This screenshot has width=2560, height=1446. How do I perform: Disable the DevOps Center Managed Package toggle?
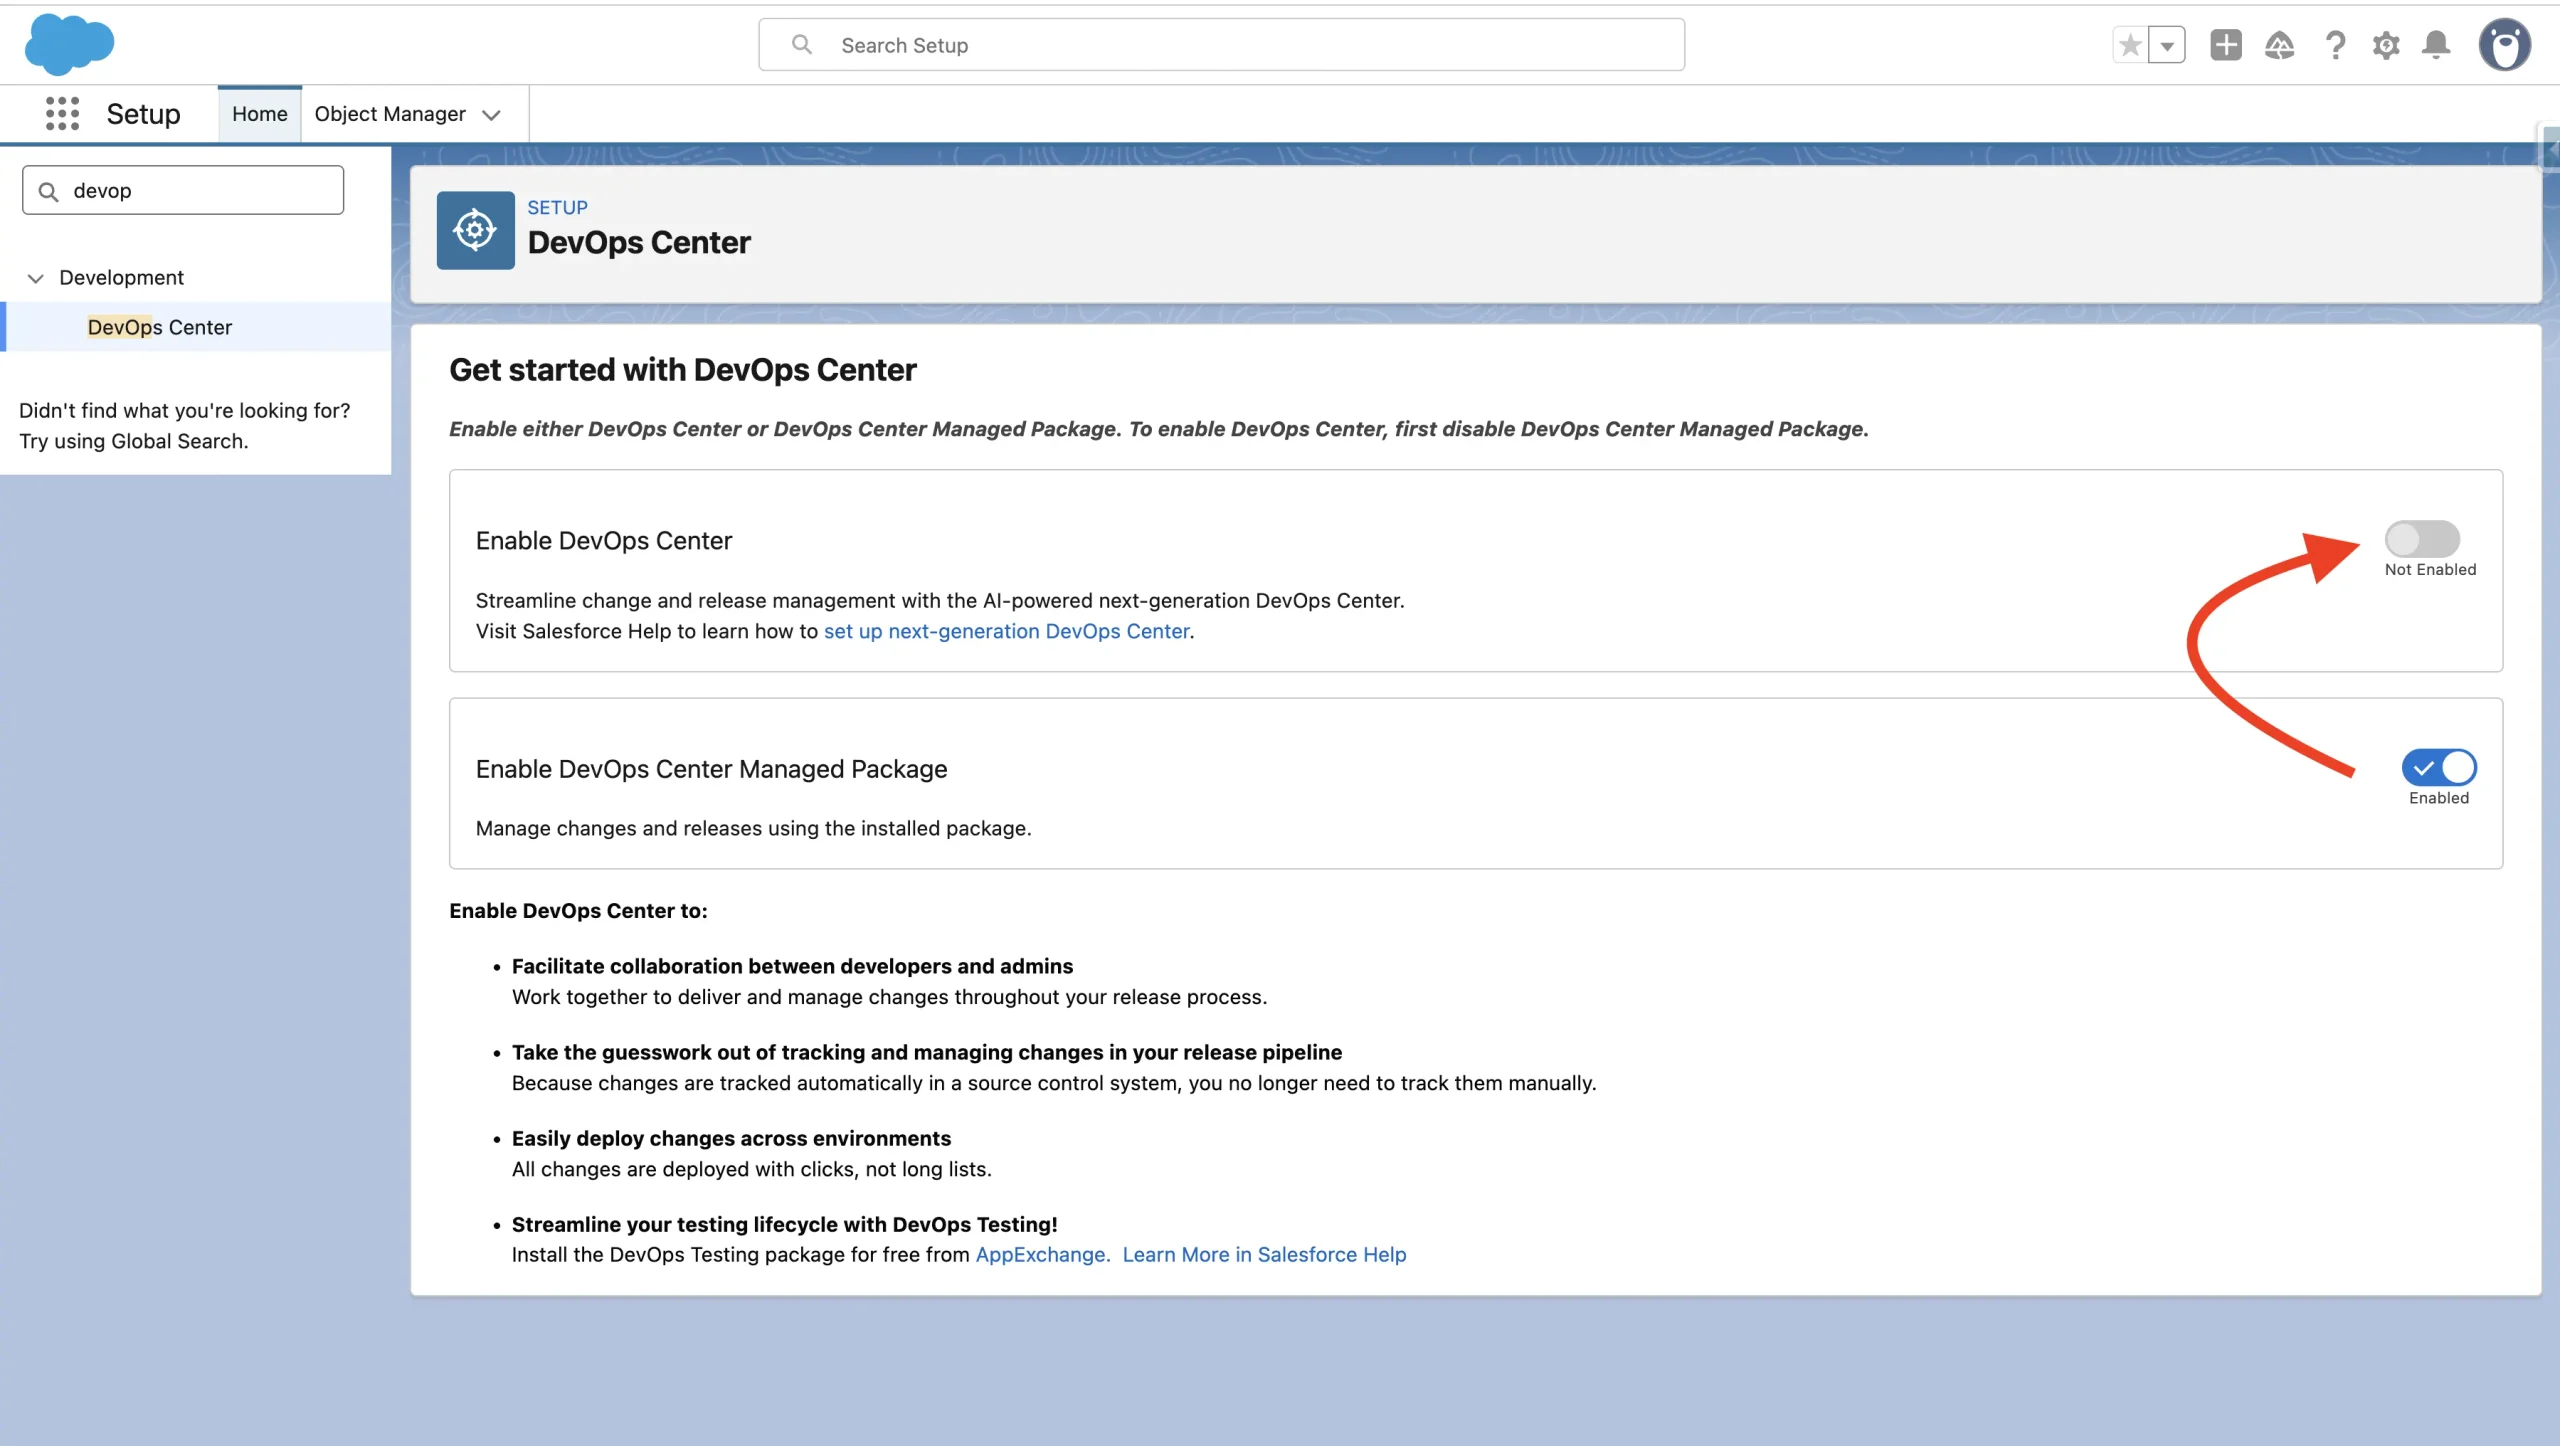click(x=2439, y=768)
